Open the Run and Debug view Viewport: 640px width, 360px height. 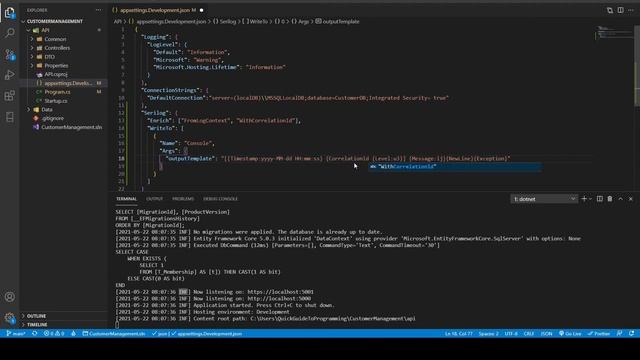9,75
